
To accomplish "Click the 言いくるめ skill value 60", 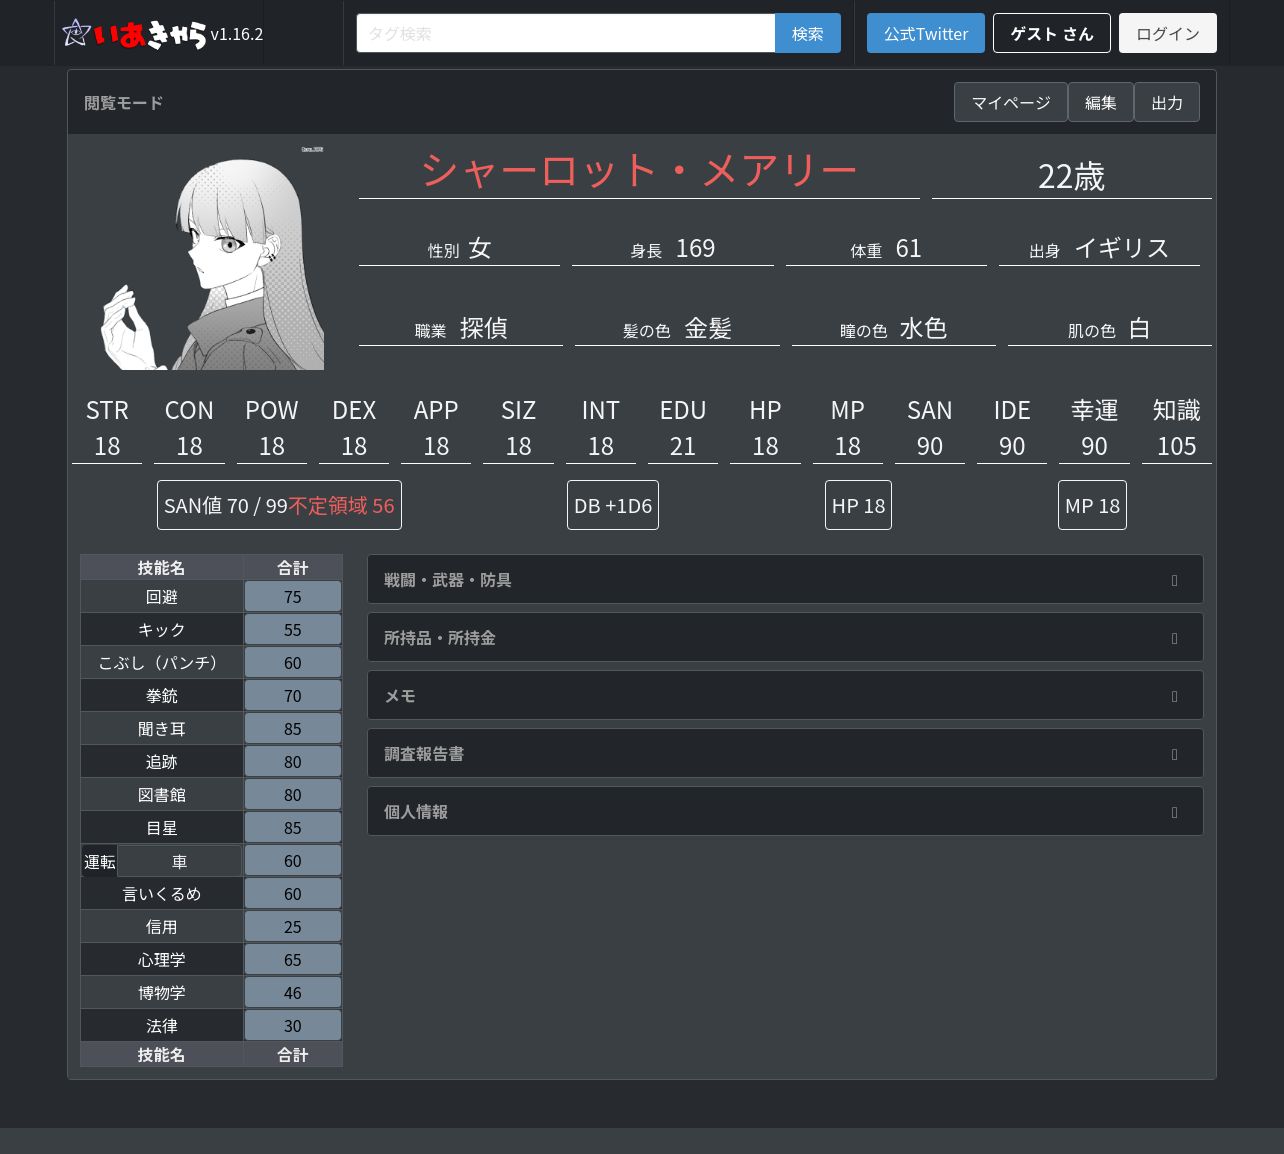I will (x=293, y=894).
